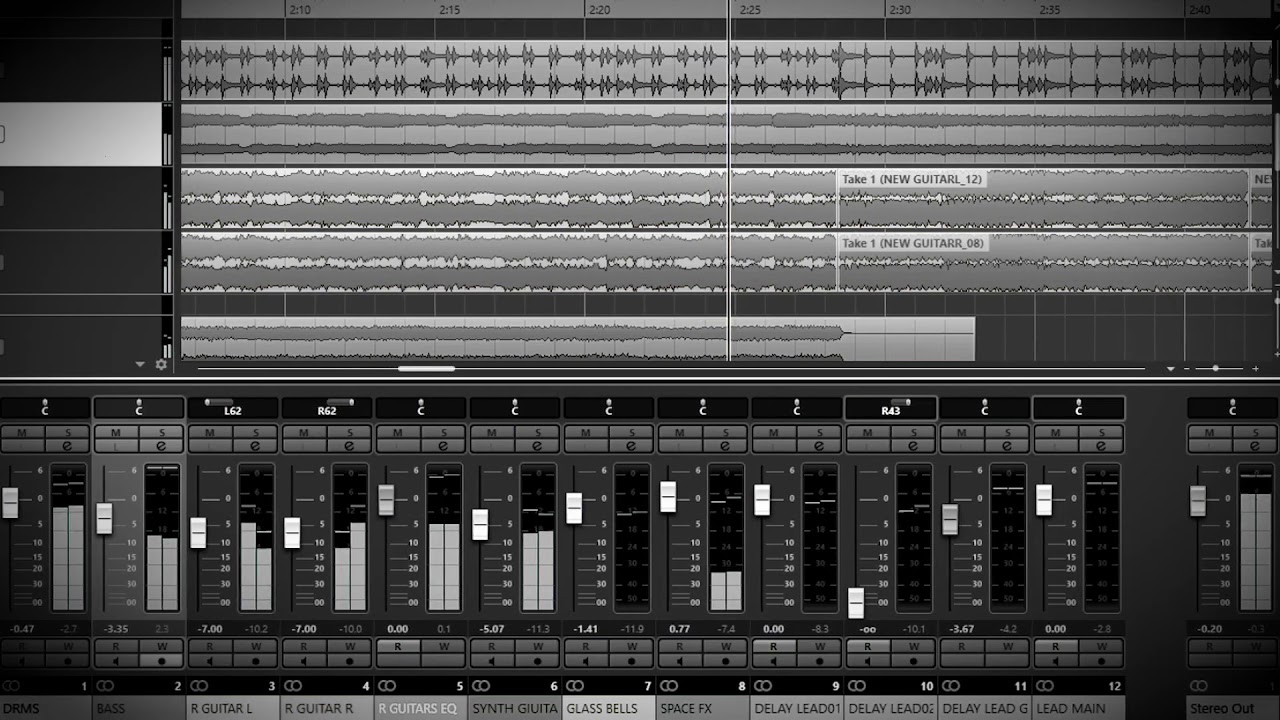Select the GLASS BELLS channel name
Viewport: 1280px width, 720px height.
[x=609, y=708]
